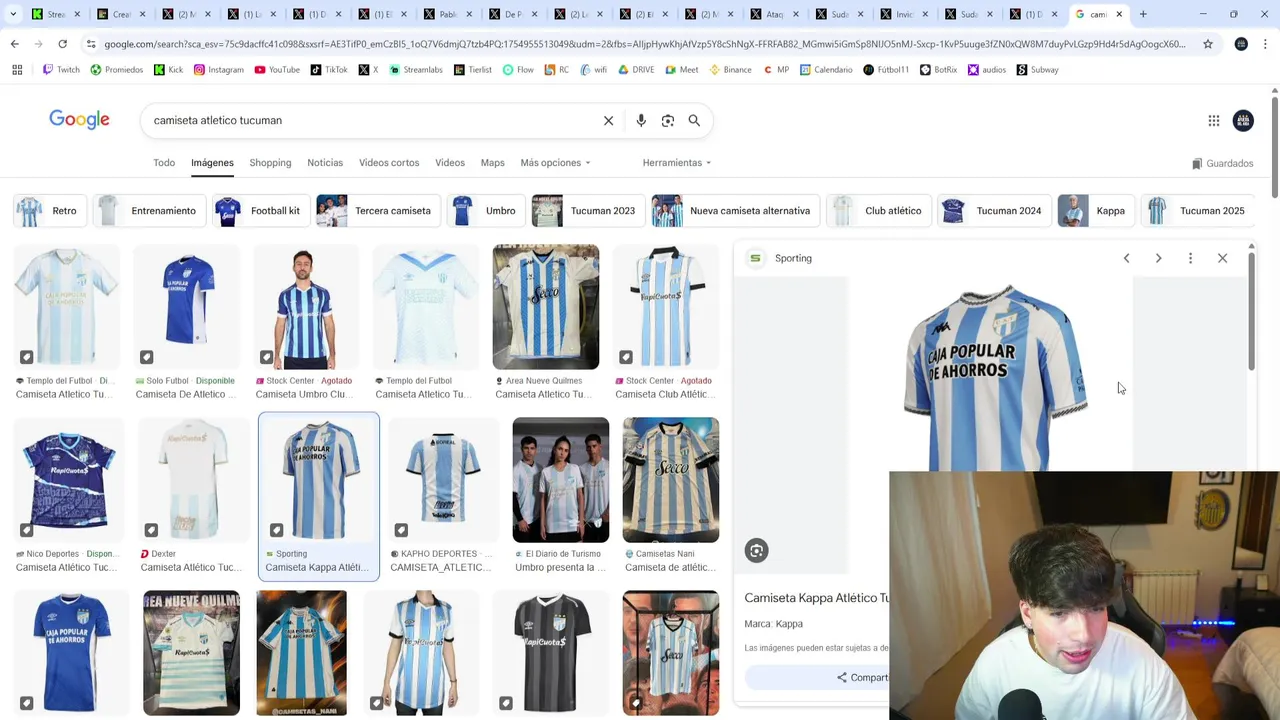Open the Twitch bookmark

coord(61,70)
